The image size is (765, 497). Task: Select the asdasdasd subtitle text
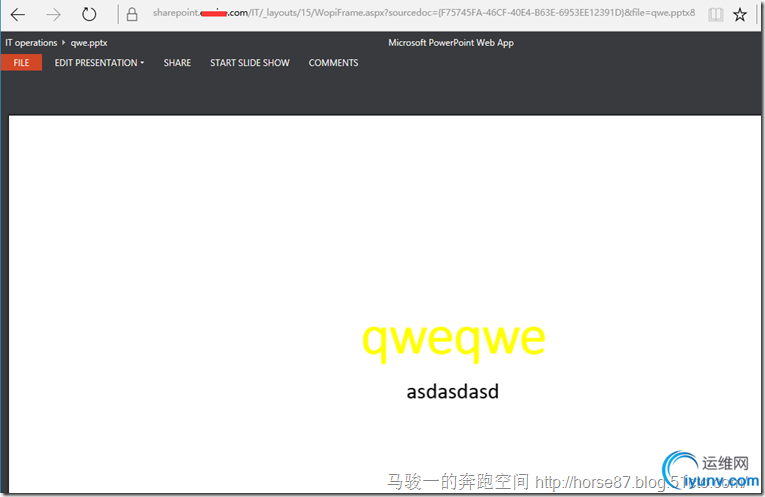click(453, 392)
